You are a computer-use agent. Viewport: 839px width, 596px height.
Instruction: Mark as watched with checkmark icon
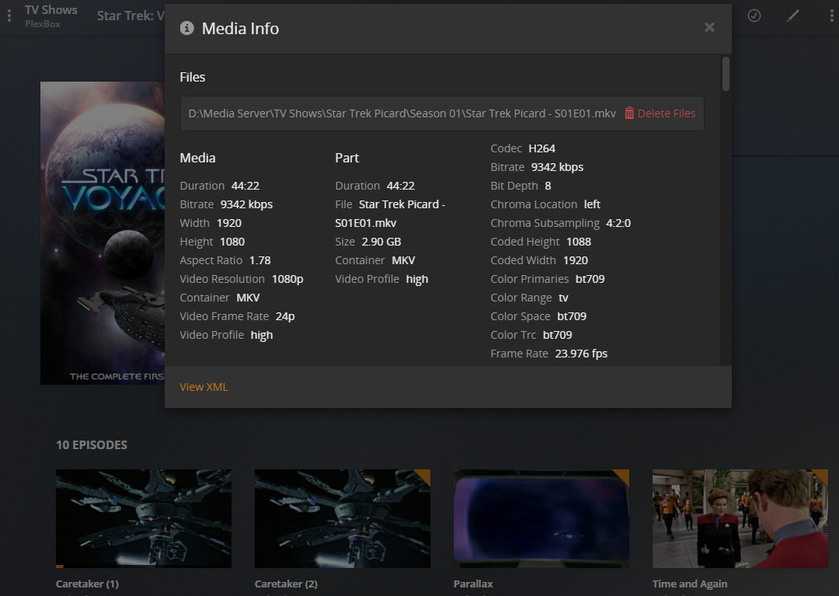point(754,16)
